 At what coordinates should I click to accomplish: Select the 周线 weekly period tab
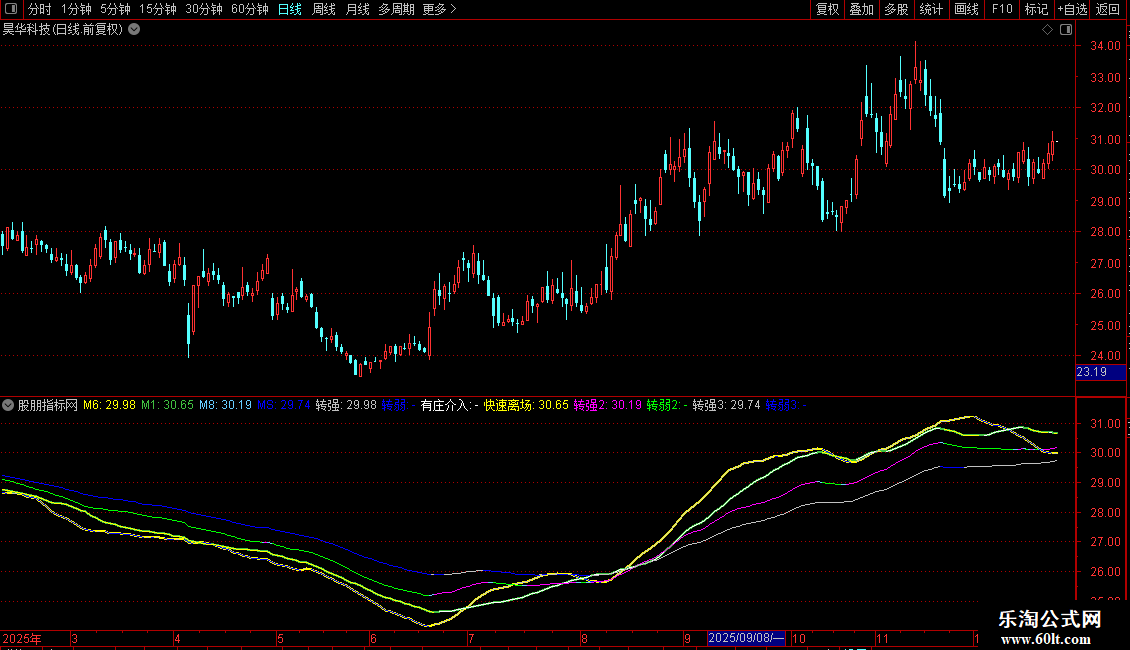(324, 9)
